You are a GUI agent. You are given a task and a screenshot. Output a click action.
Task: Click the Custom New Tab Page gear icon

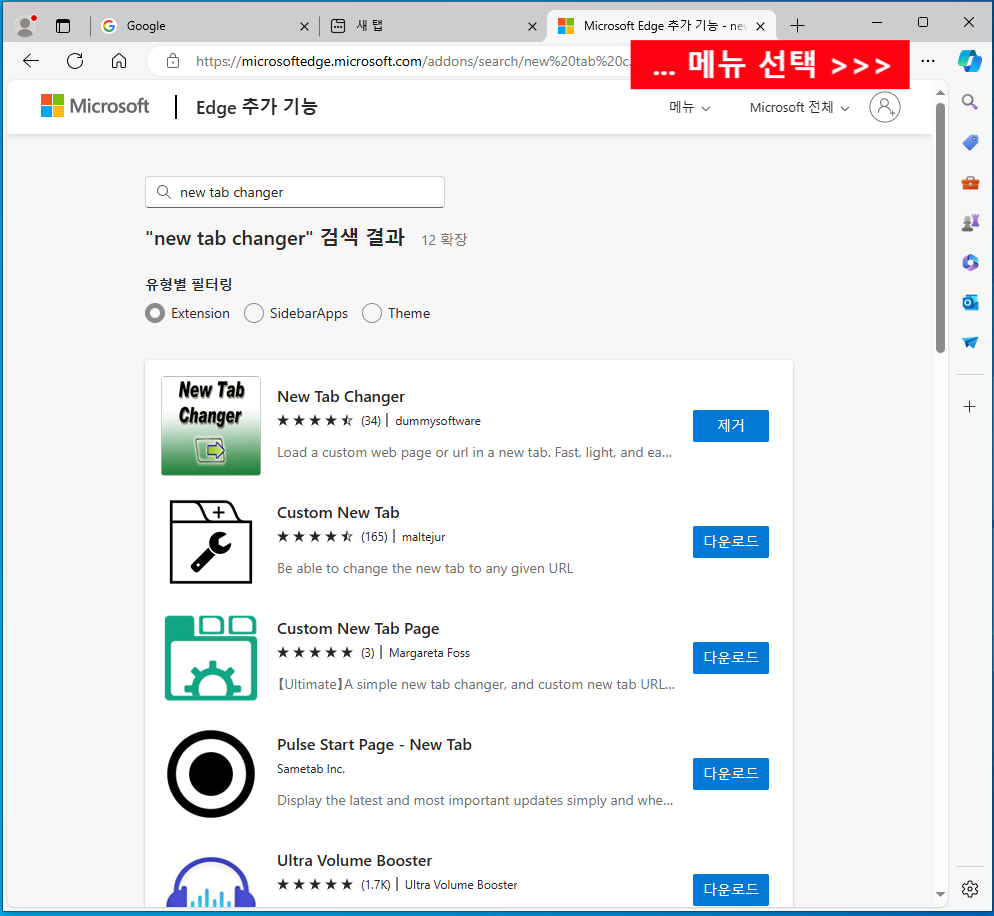[211, 657]
